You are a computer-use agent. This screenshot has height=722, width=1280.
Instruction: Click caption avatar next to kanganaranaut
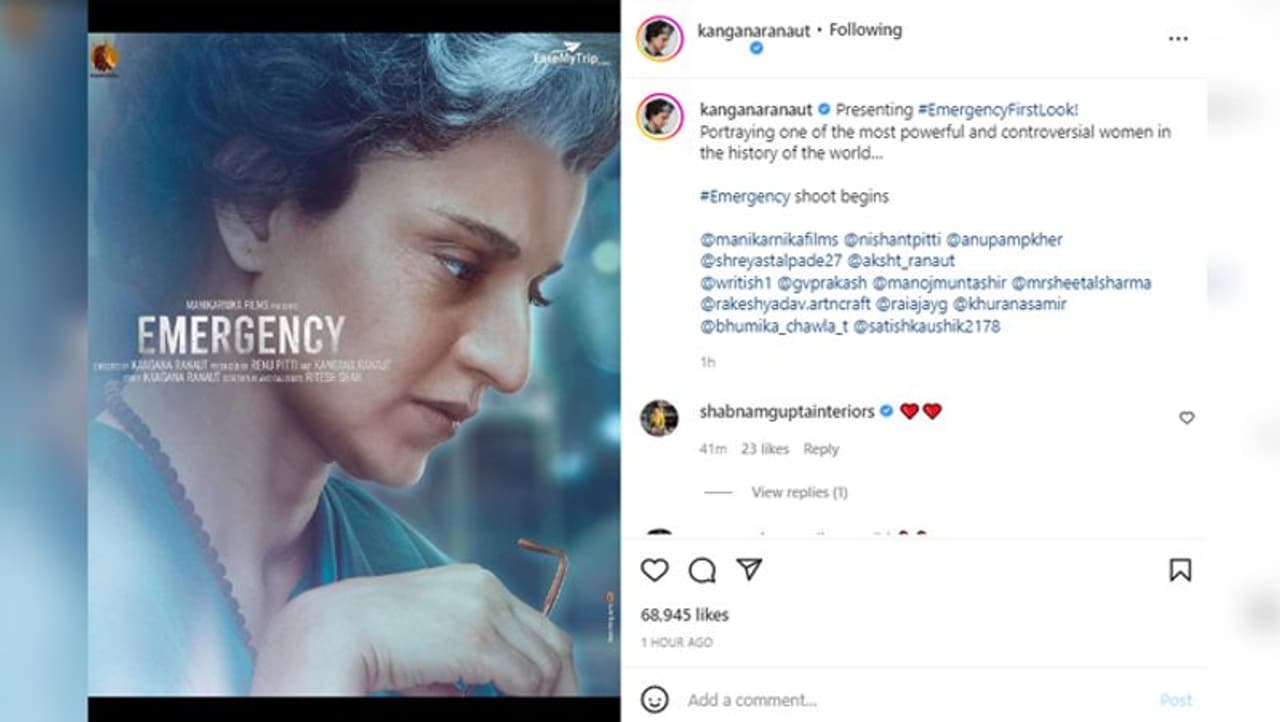[660, 118]
